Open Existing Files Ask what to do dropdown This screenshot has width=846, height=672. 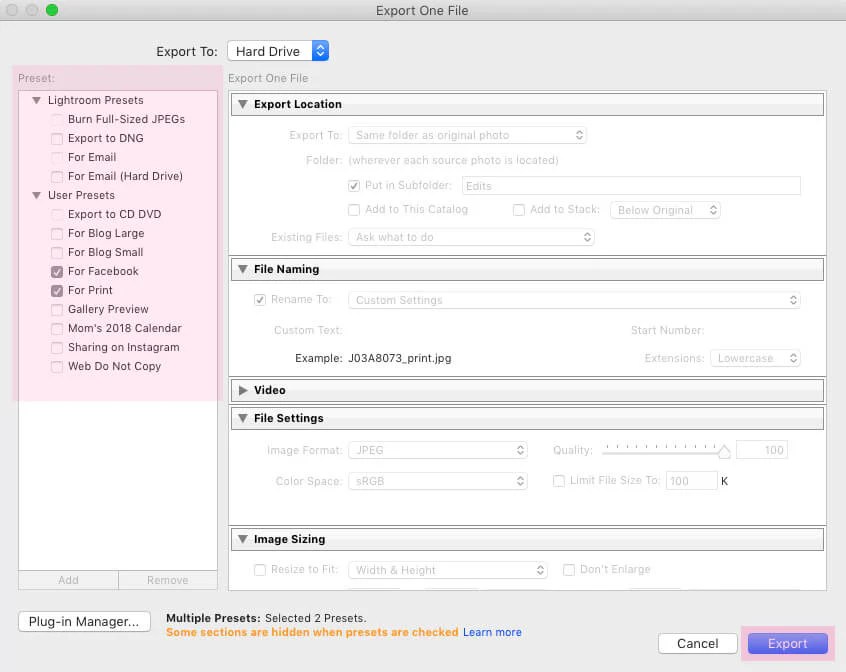click(x=472, y=237)
